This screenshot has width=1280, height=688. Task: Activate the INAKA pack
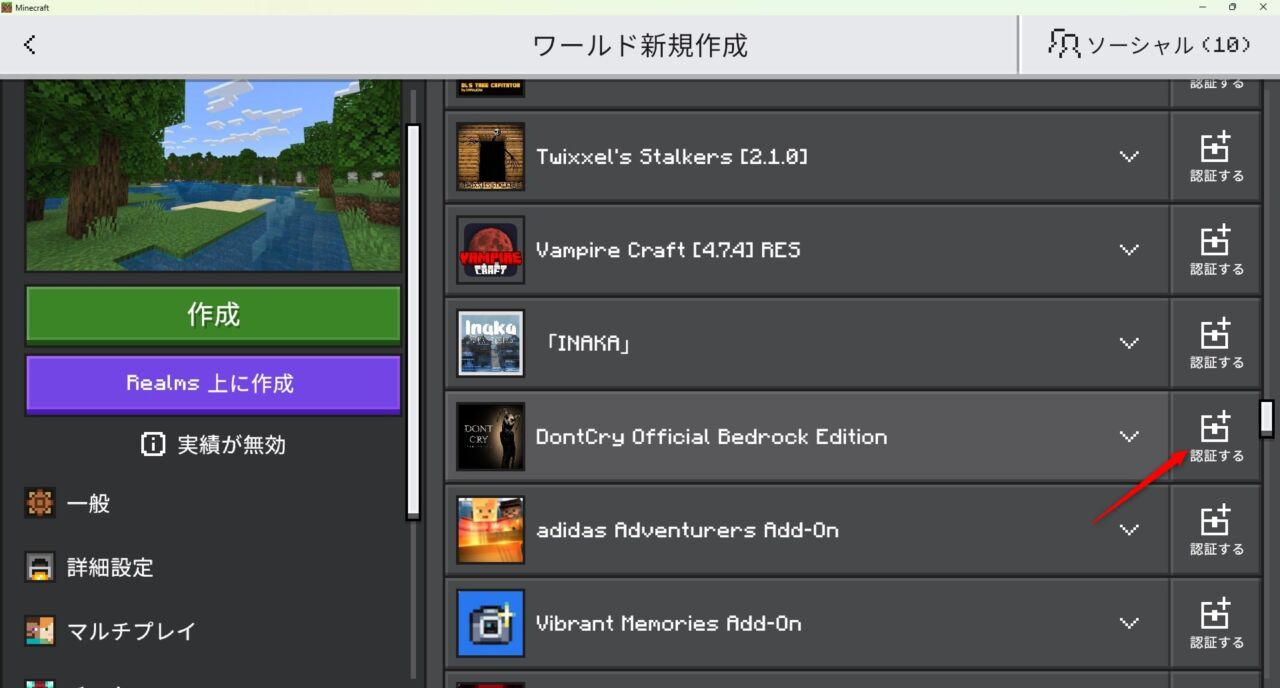pyautogui.click(x=1216, y=343)
